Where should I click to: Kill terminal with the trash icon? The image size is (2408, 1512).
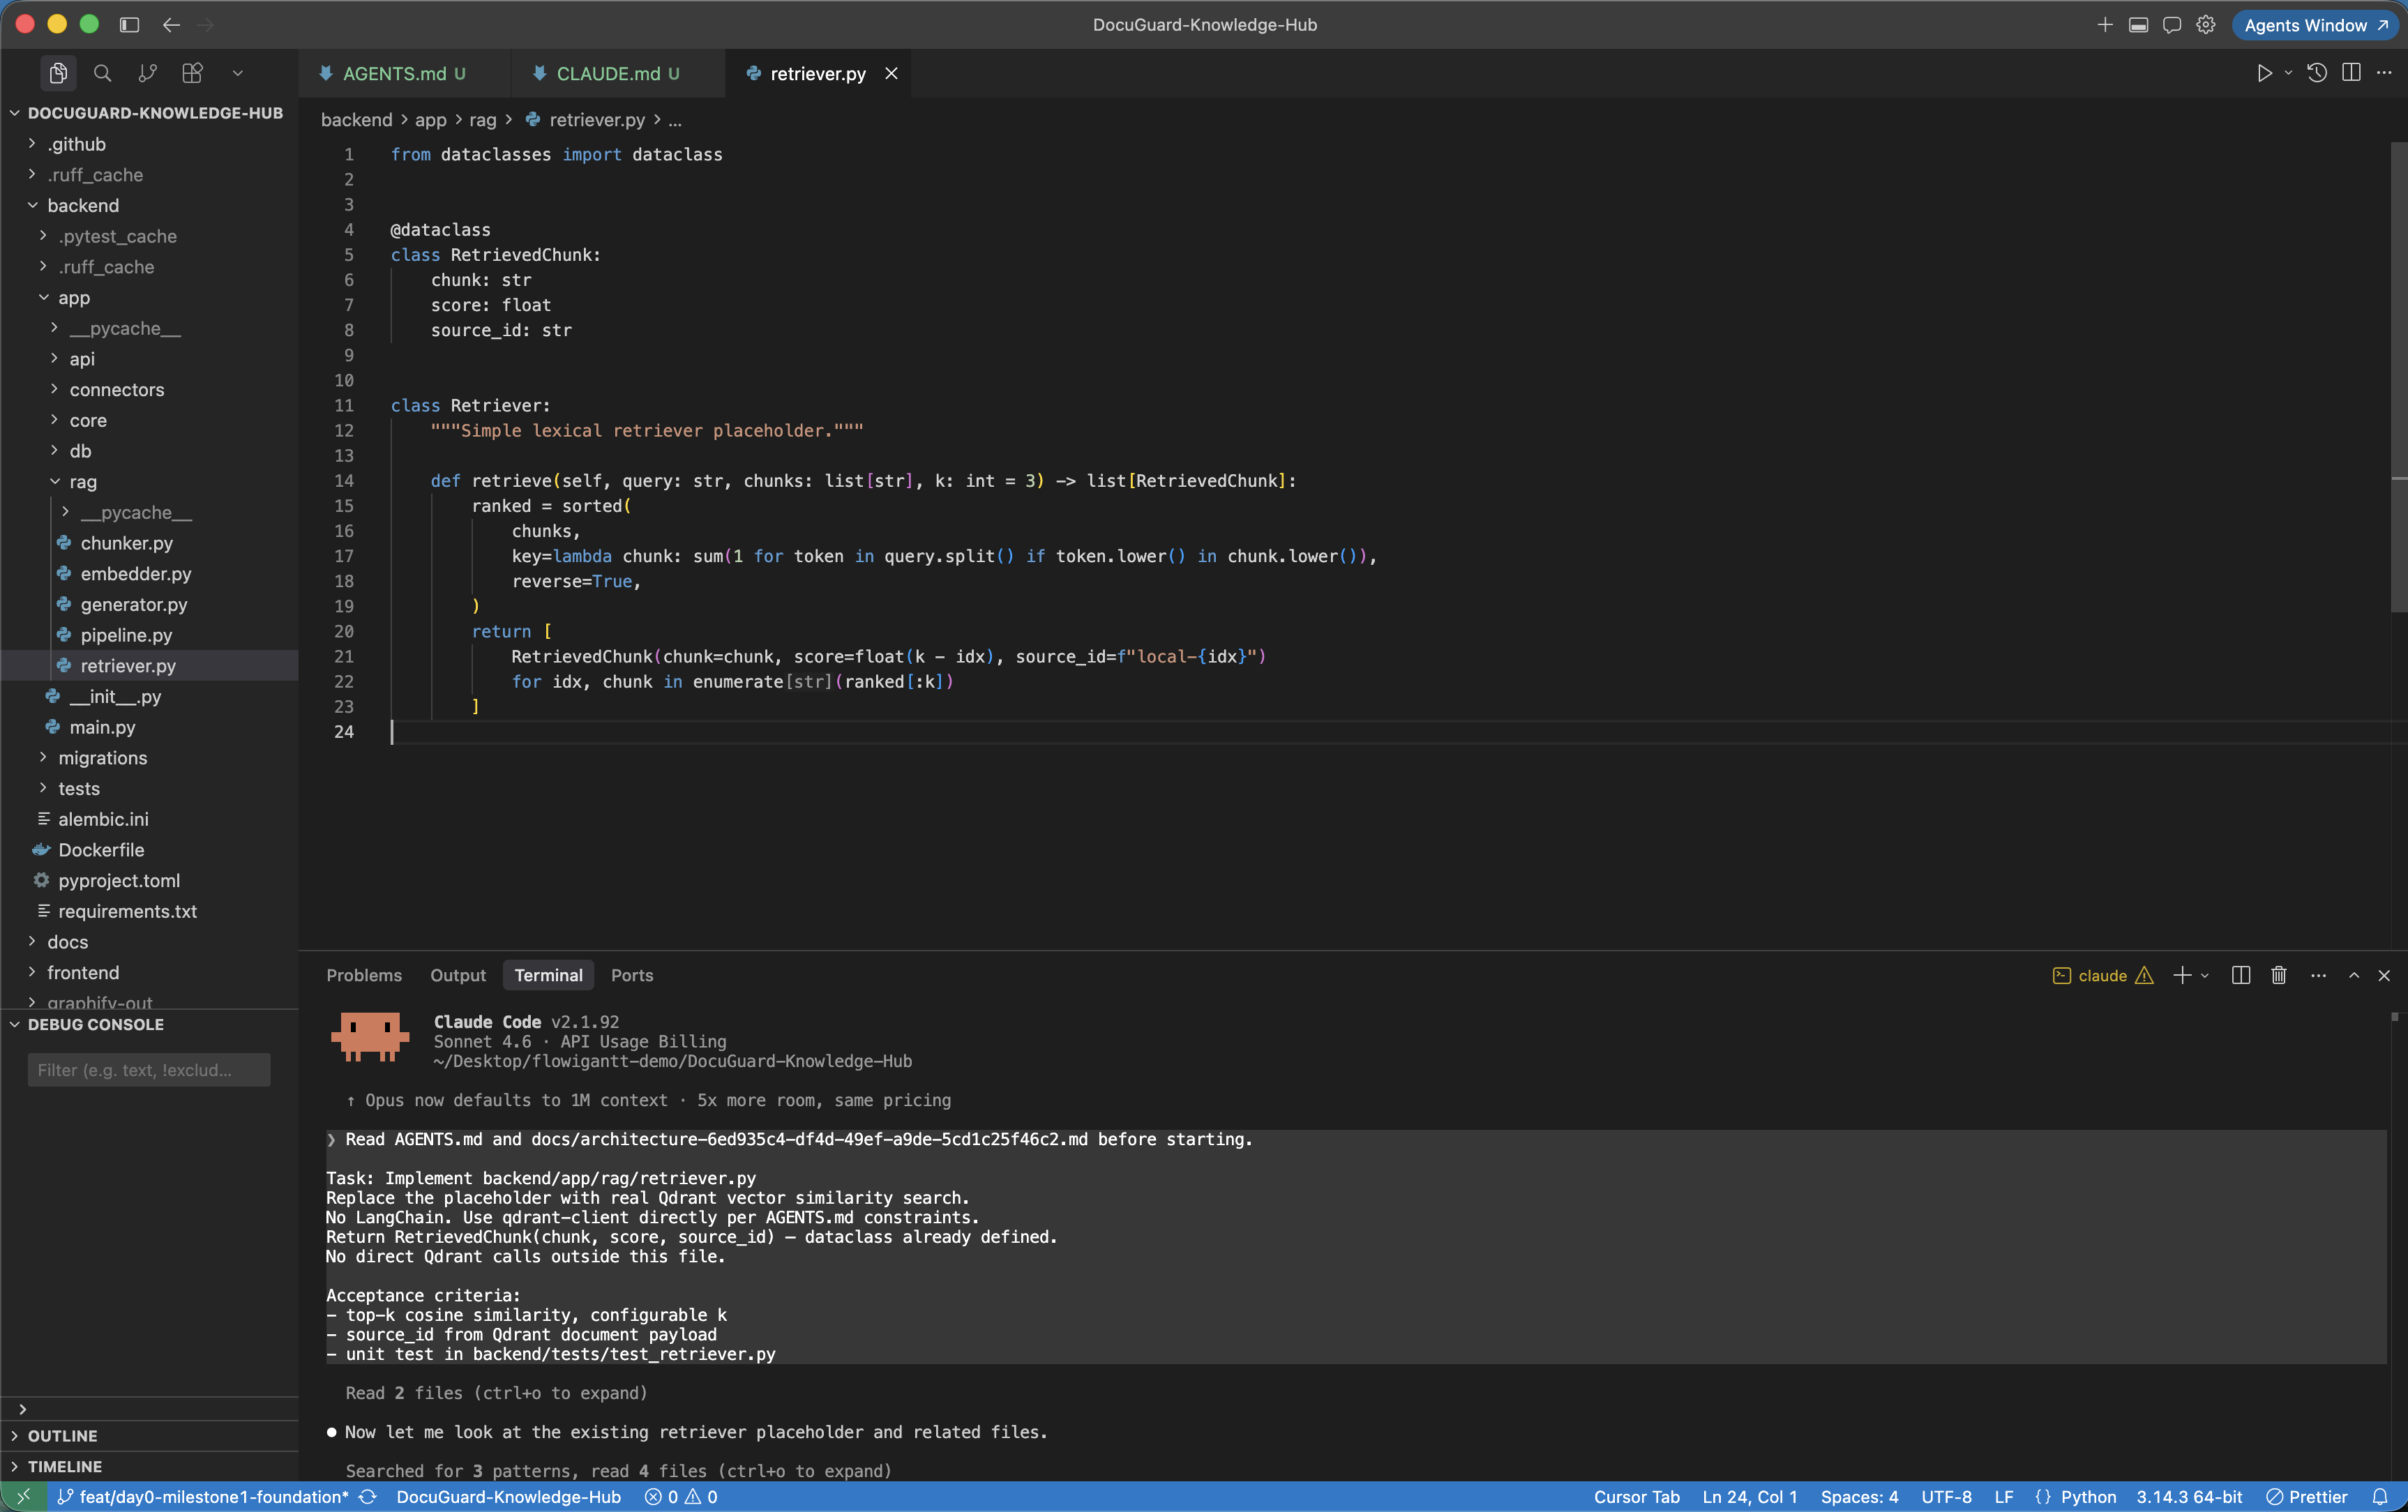[2279, 976]
